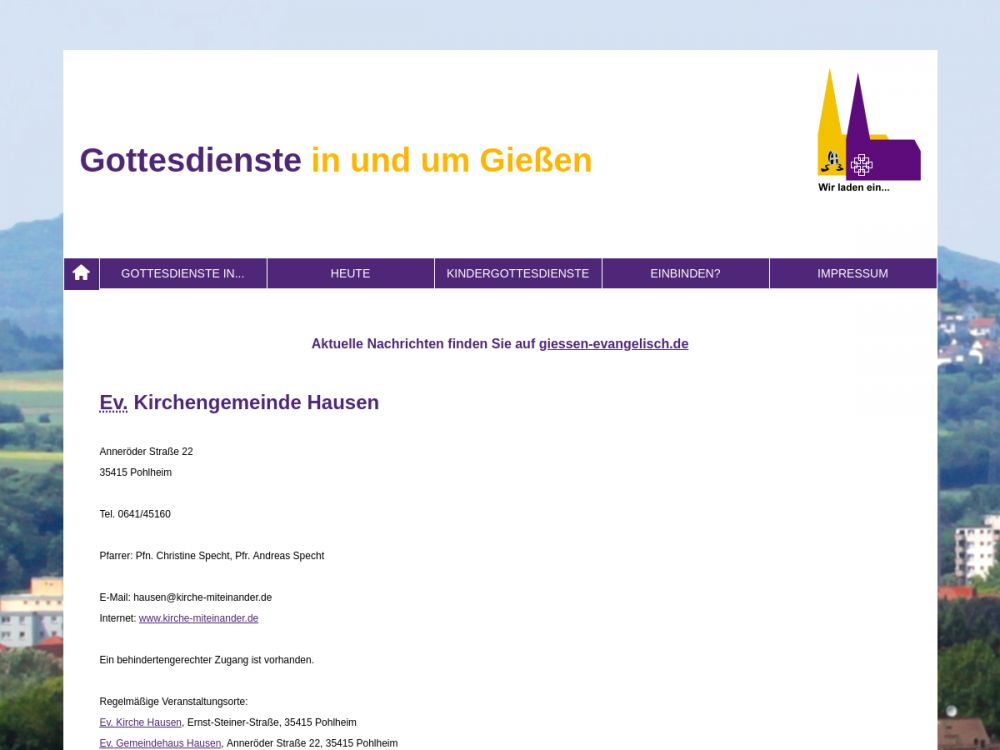Open the 'Ev. Kirche Hausen' venue link
The width and height of the screenshot is (1000, 750).
click(140, 722)
